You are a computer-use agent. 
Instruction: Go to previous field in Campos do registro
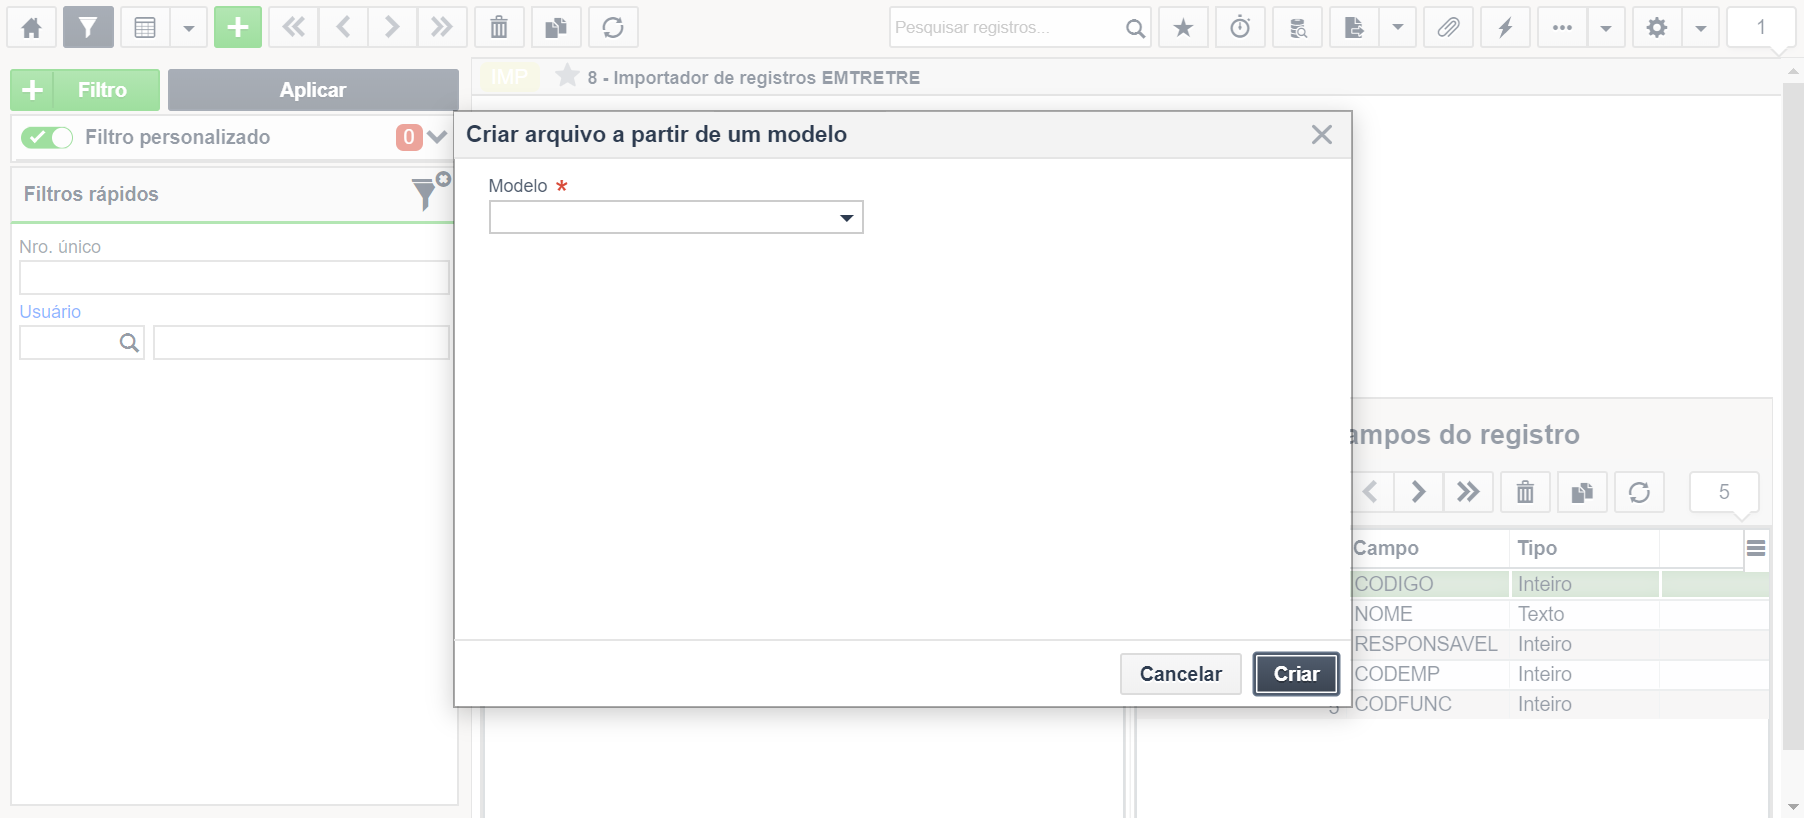(x=1371, y=492)
